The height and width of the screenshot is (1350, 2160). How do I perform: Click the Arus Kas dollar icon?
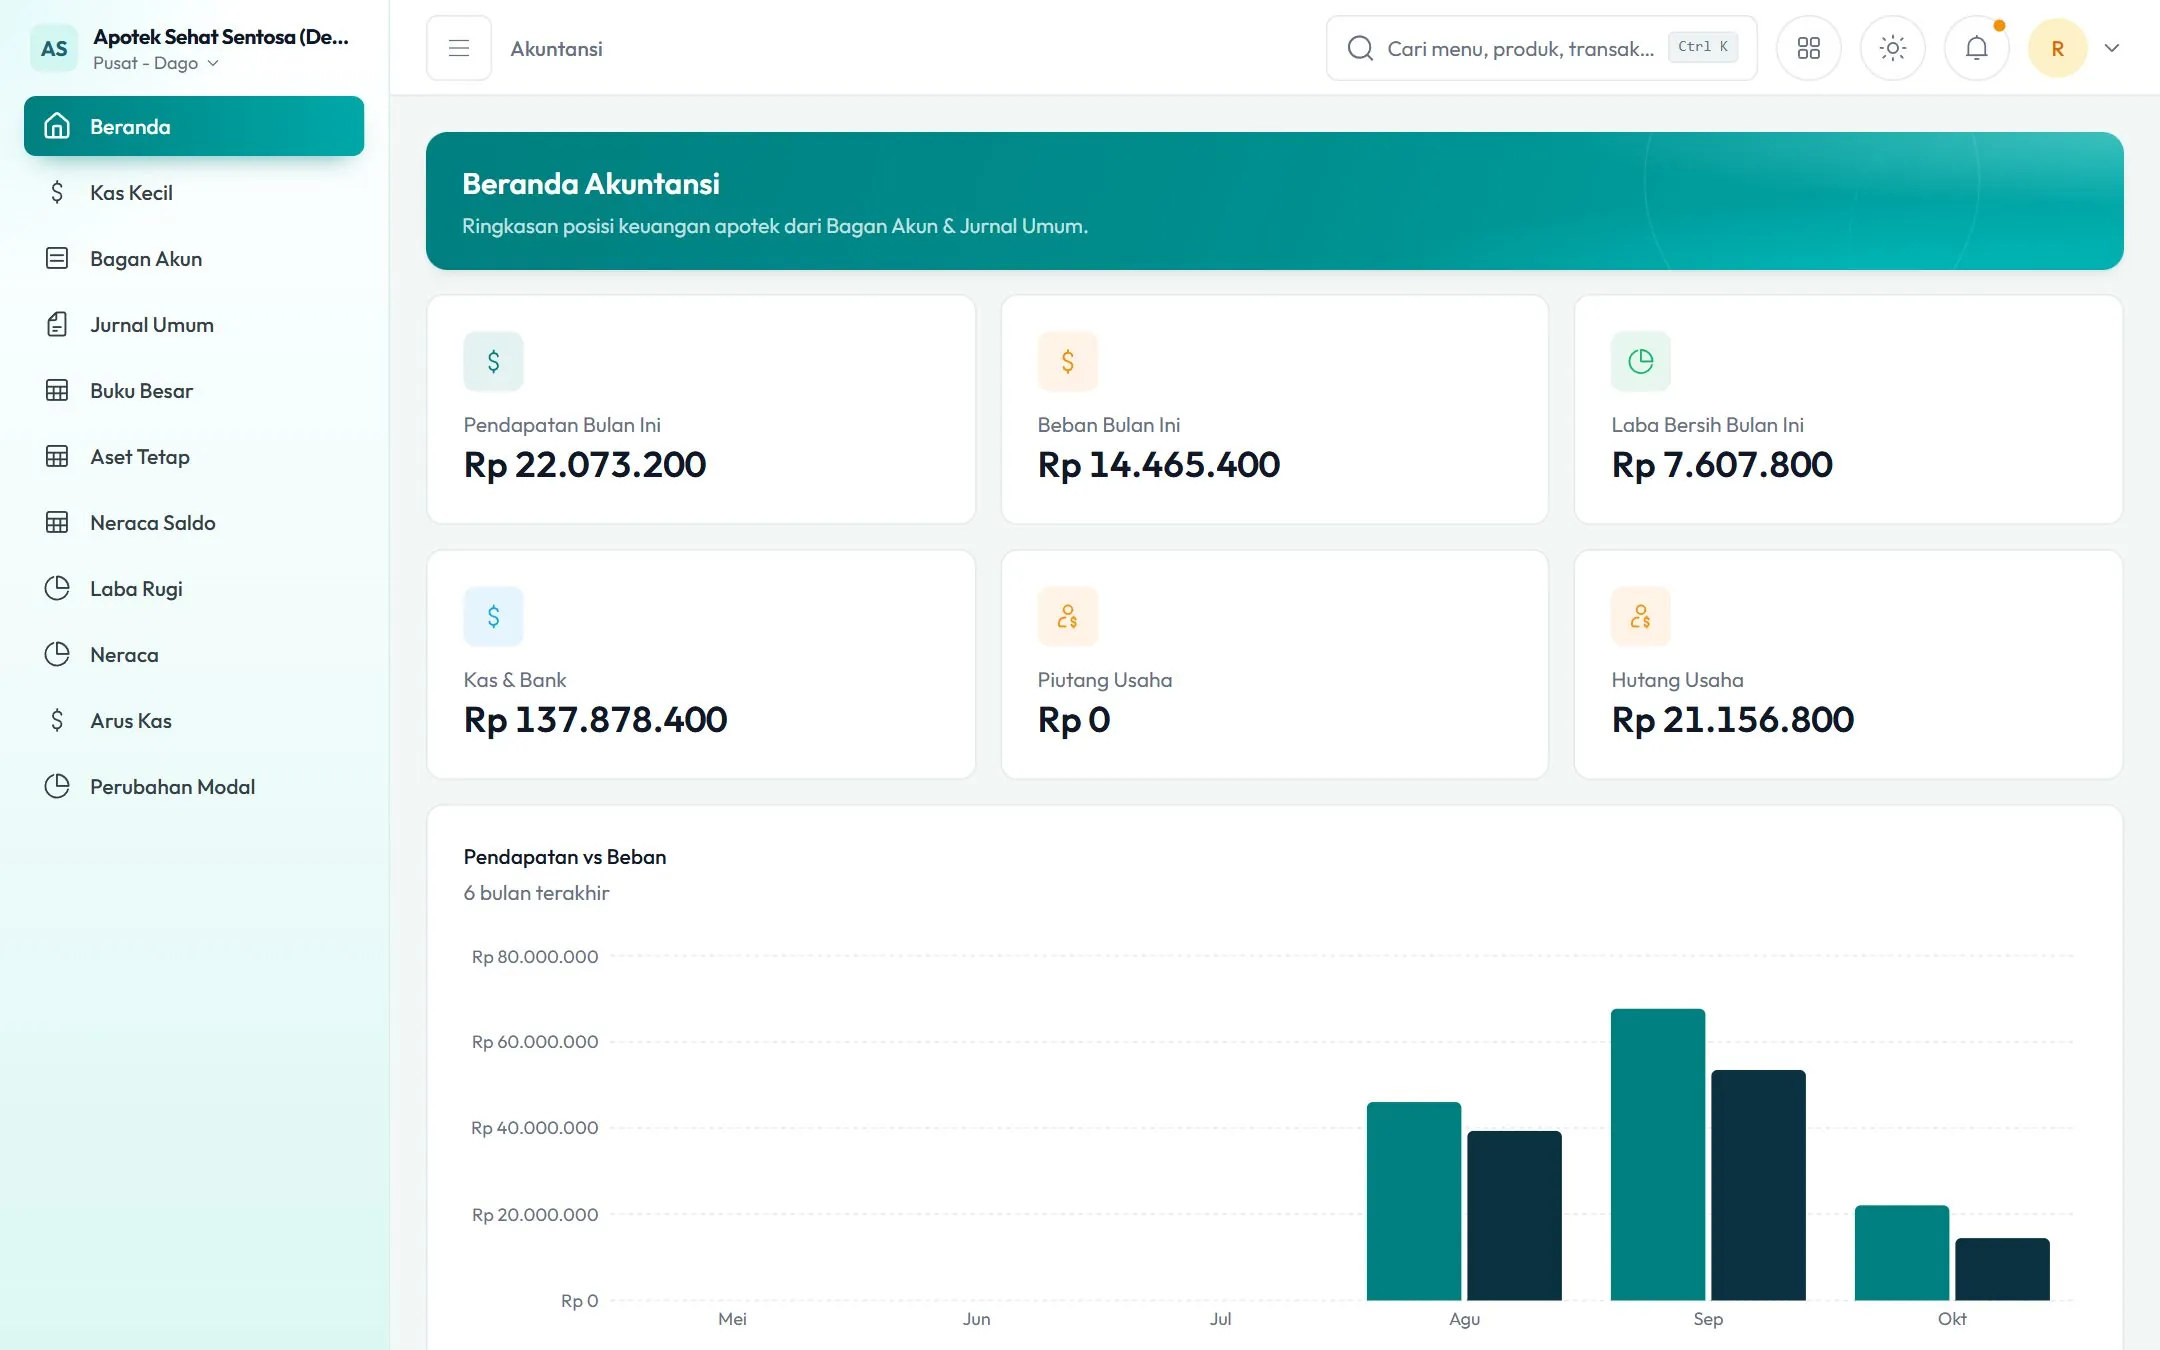[57, 720]
